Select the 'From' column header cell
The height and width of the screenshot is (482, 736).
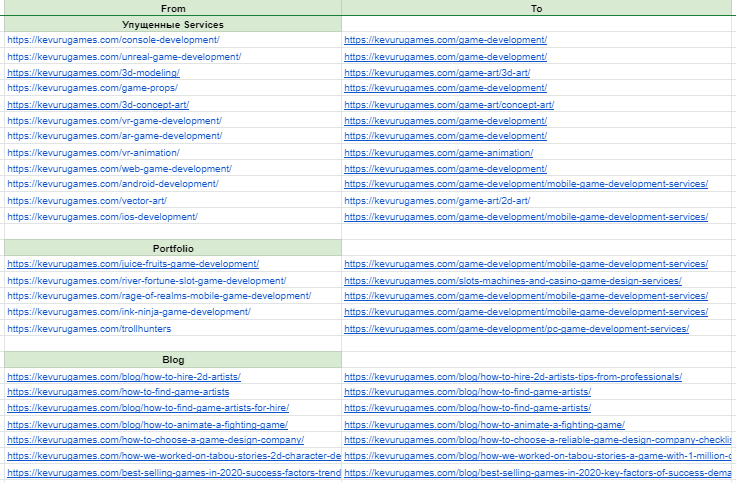(173, 8)
